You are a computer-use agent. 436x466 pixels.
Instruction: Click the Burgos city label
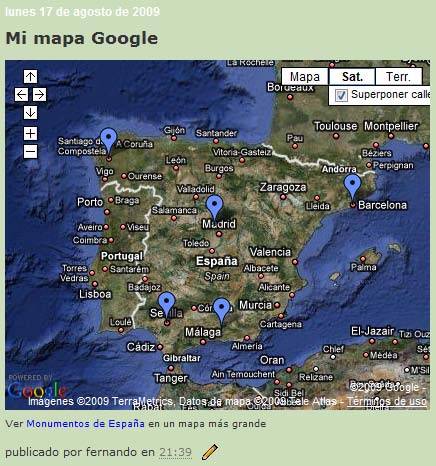pyautogui.click(x=219, y=168)
